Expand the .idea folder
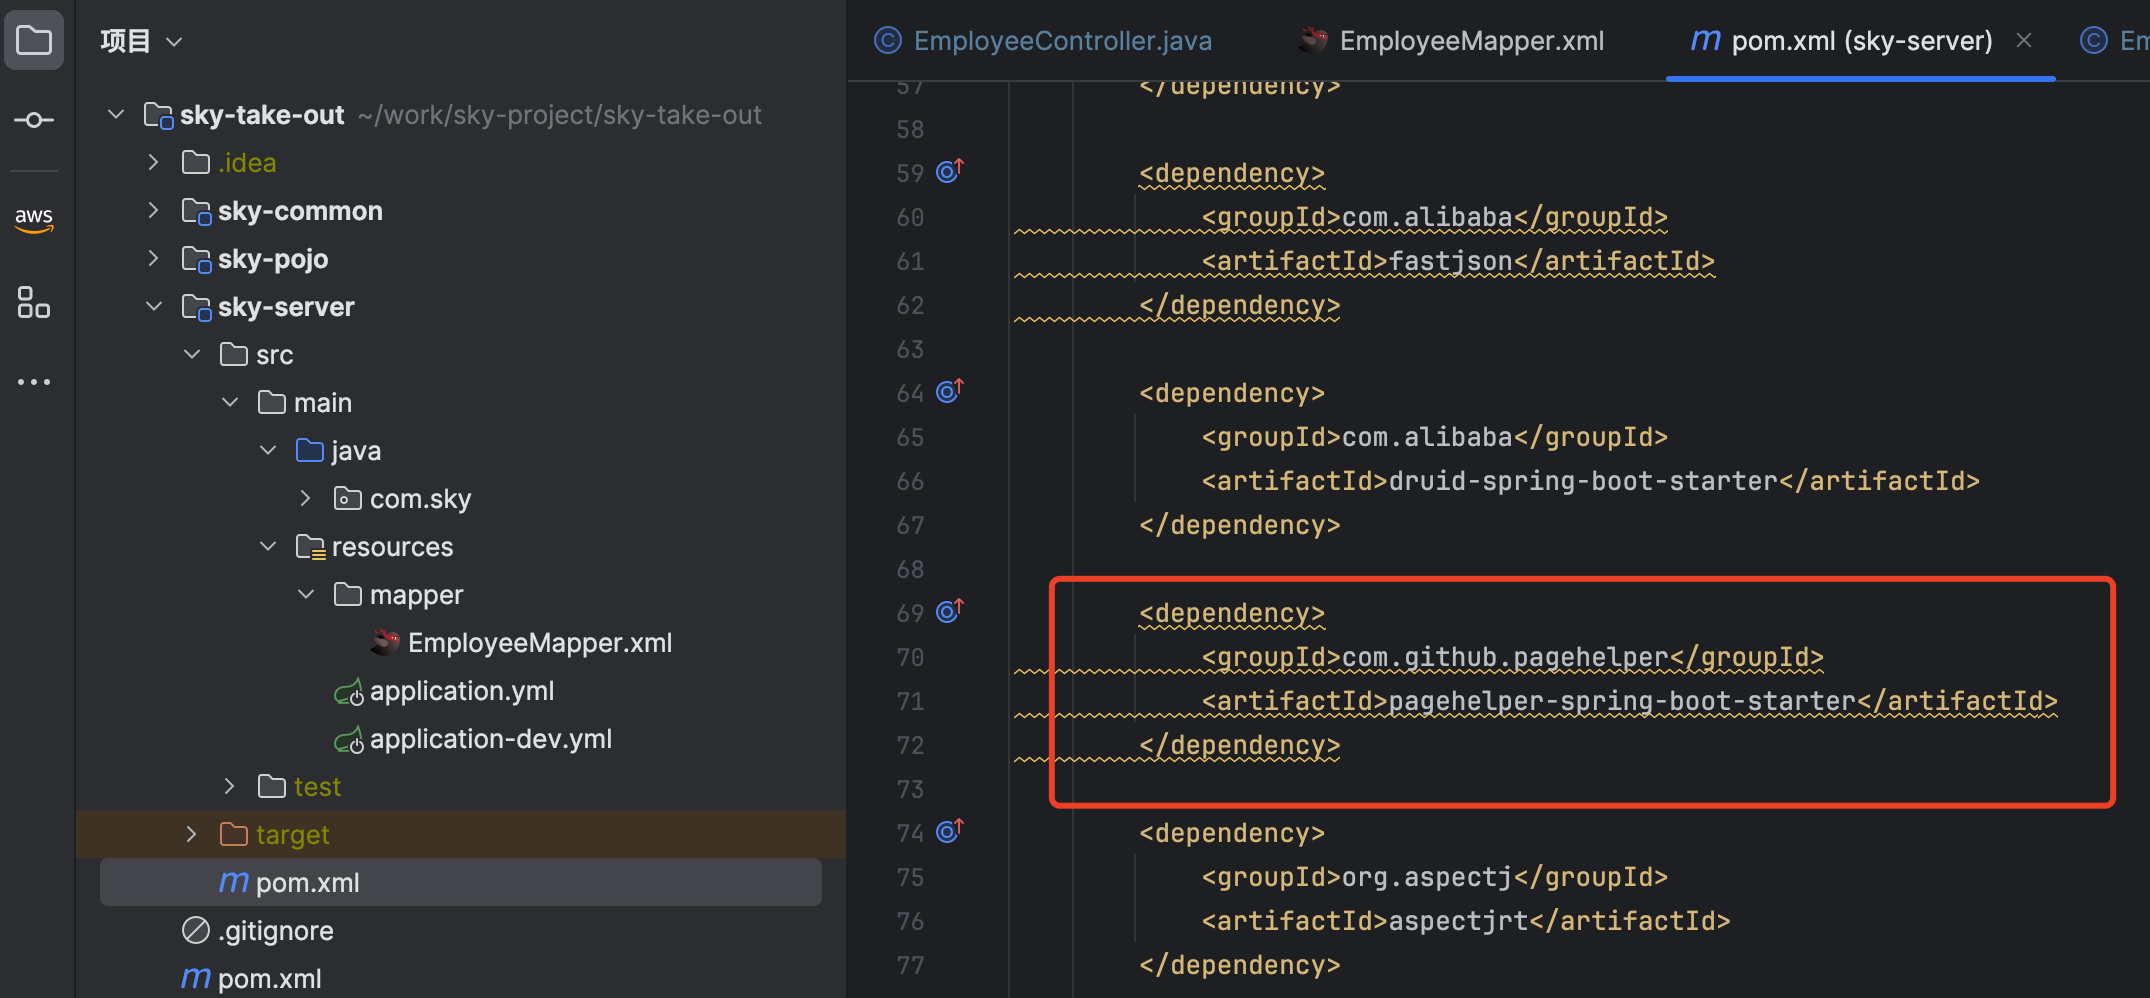This screenshot has width=2150, height=998. point(154,162)
